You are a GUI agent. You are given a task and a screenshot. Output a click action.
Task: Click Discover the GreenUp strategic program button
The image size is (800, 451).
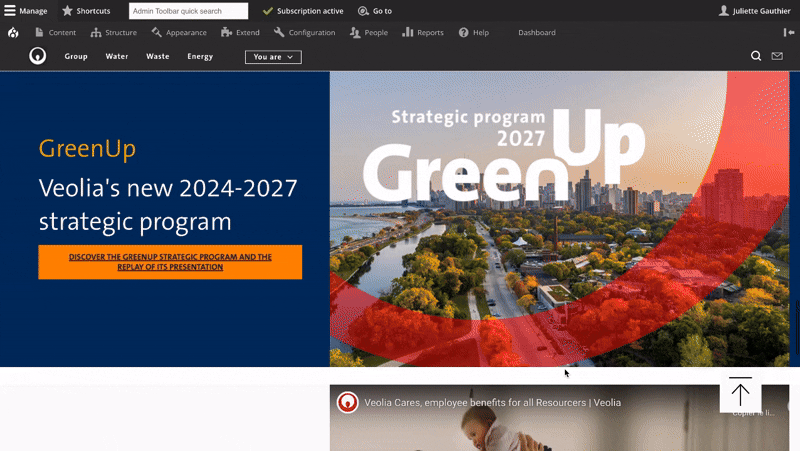(170, 262)
